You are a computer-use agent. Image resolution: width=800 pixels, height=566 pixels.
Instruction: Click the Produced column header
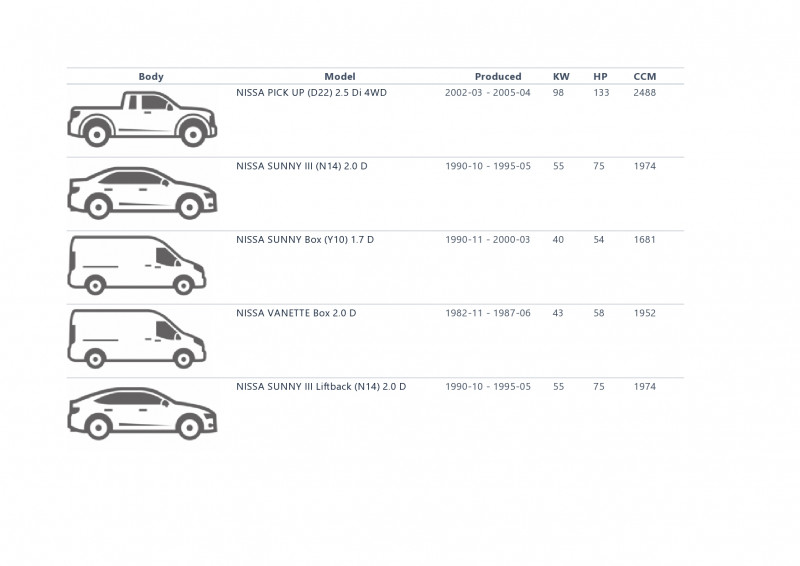[498, 77]
